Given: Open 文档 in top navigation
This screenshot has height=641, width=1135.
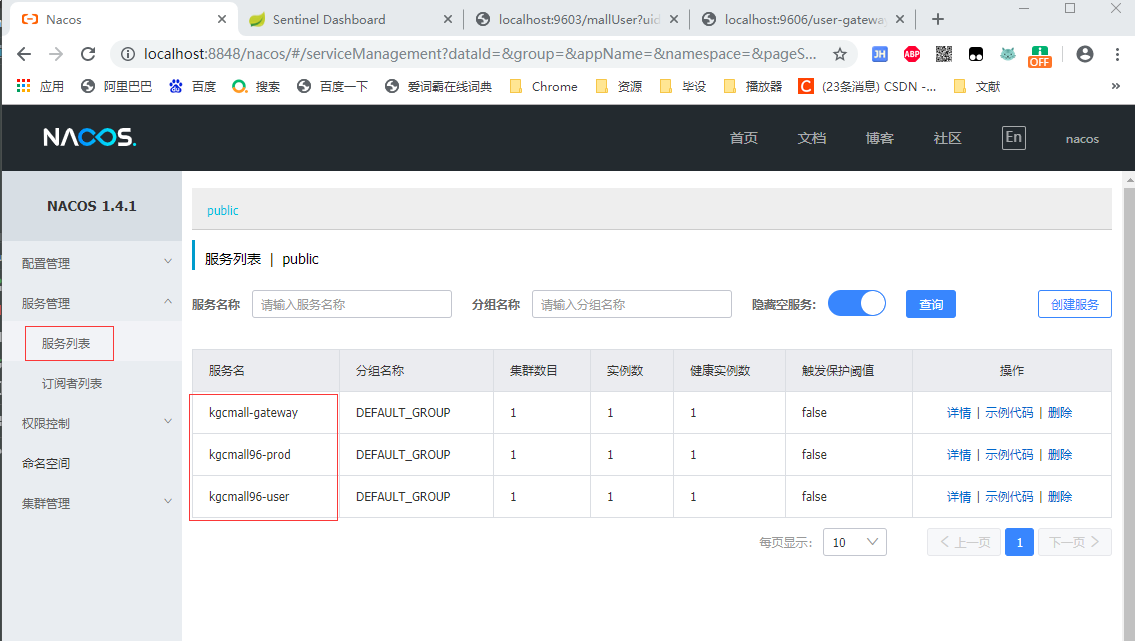Looking at the screenshot, I should coord(811,138).
